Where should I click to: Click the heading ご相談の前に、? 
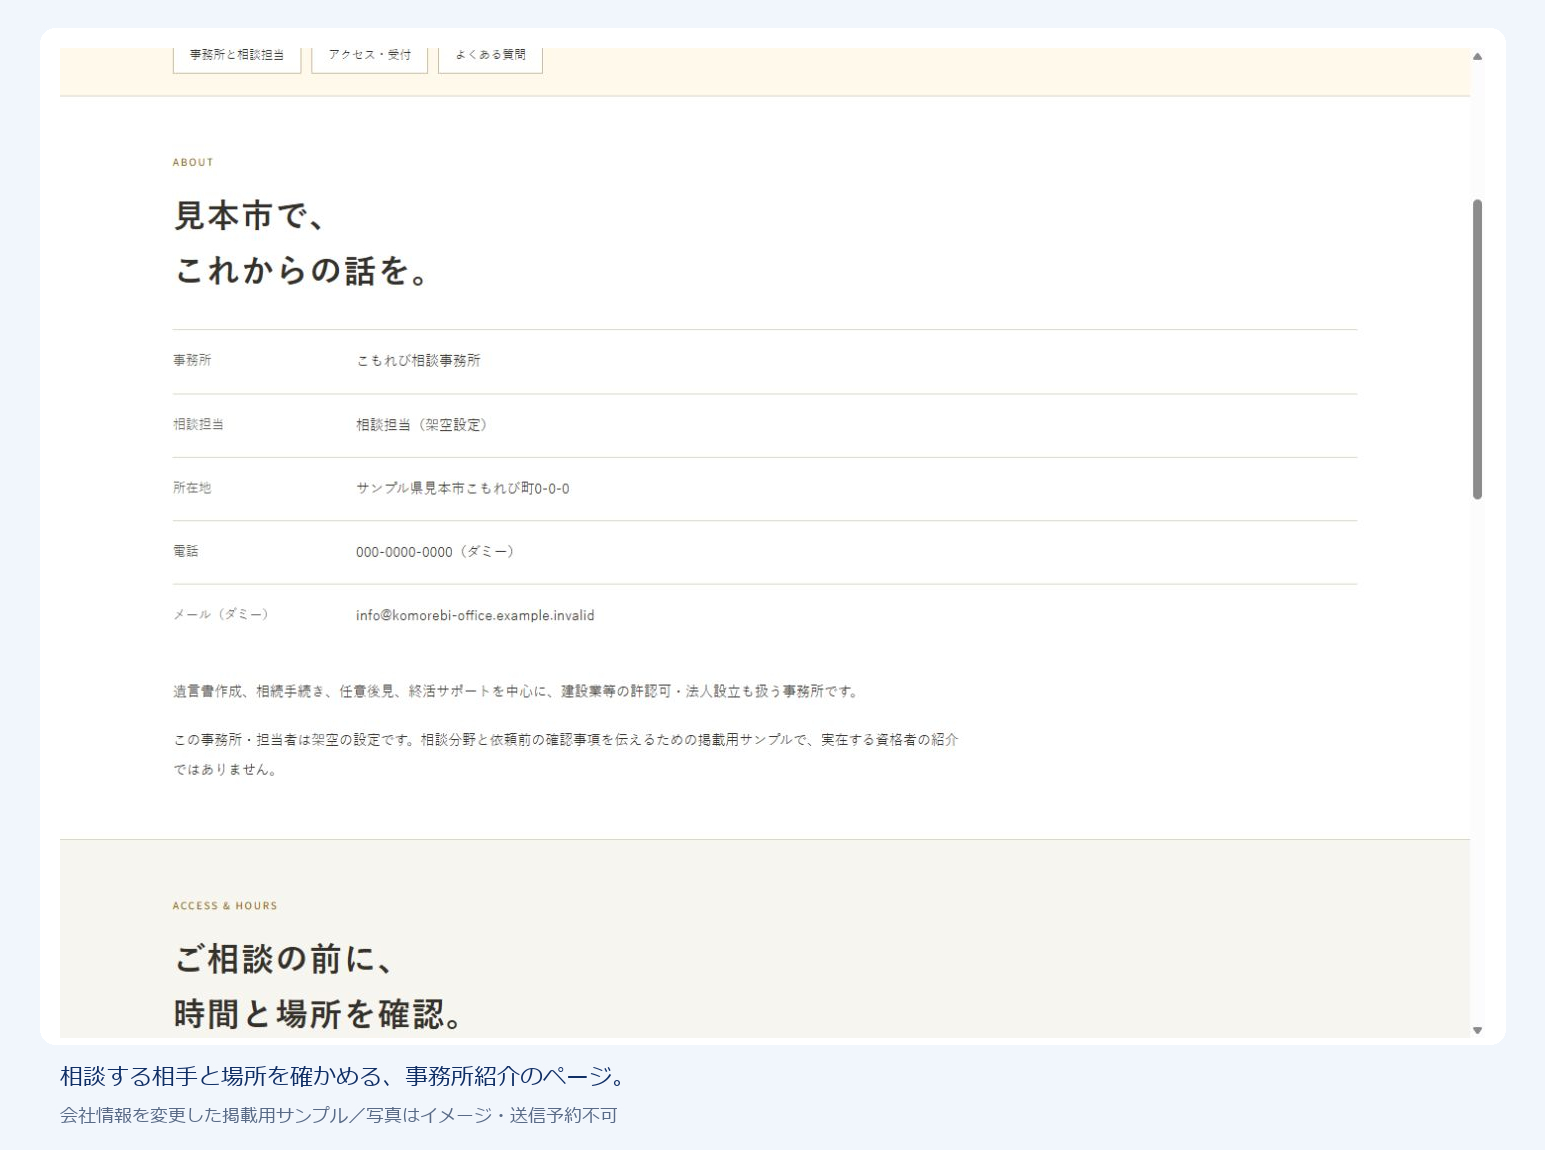[284, 959]
